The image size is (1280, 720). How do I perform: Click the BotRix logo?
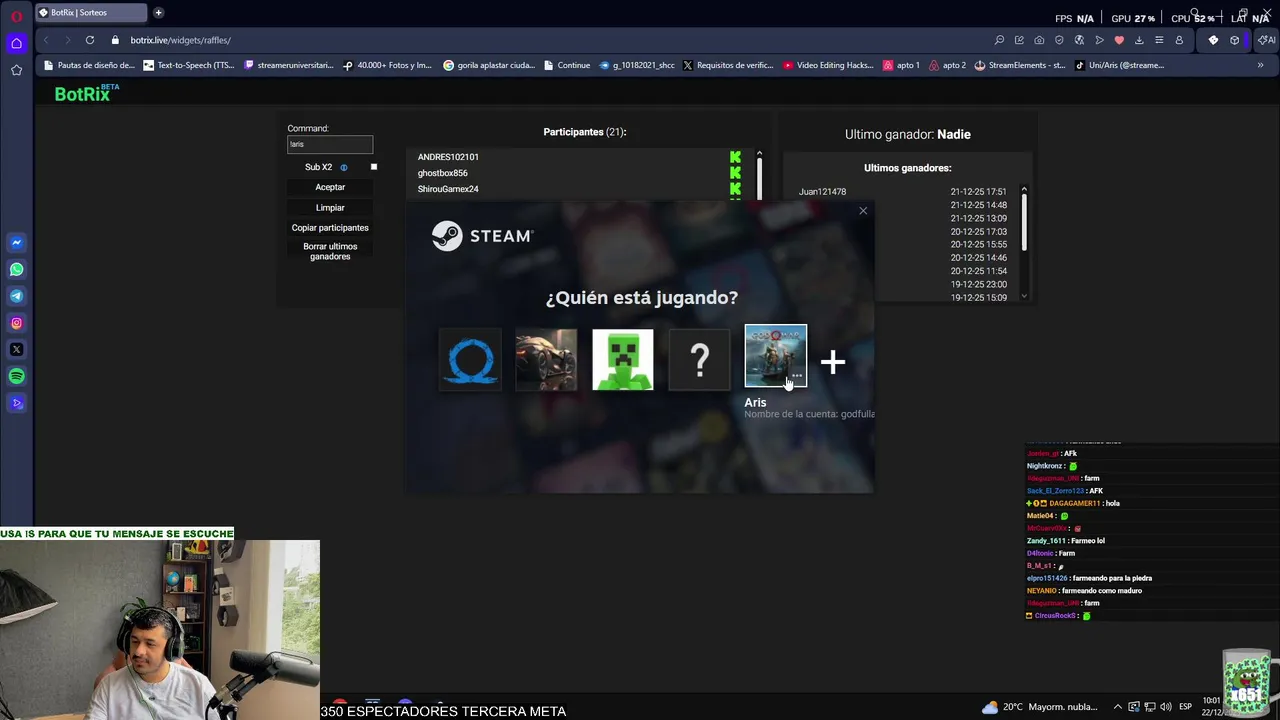86,93
